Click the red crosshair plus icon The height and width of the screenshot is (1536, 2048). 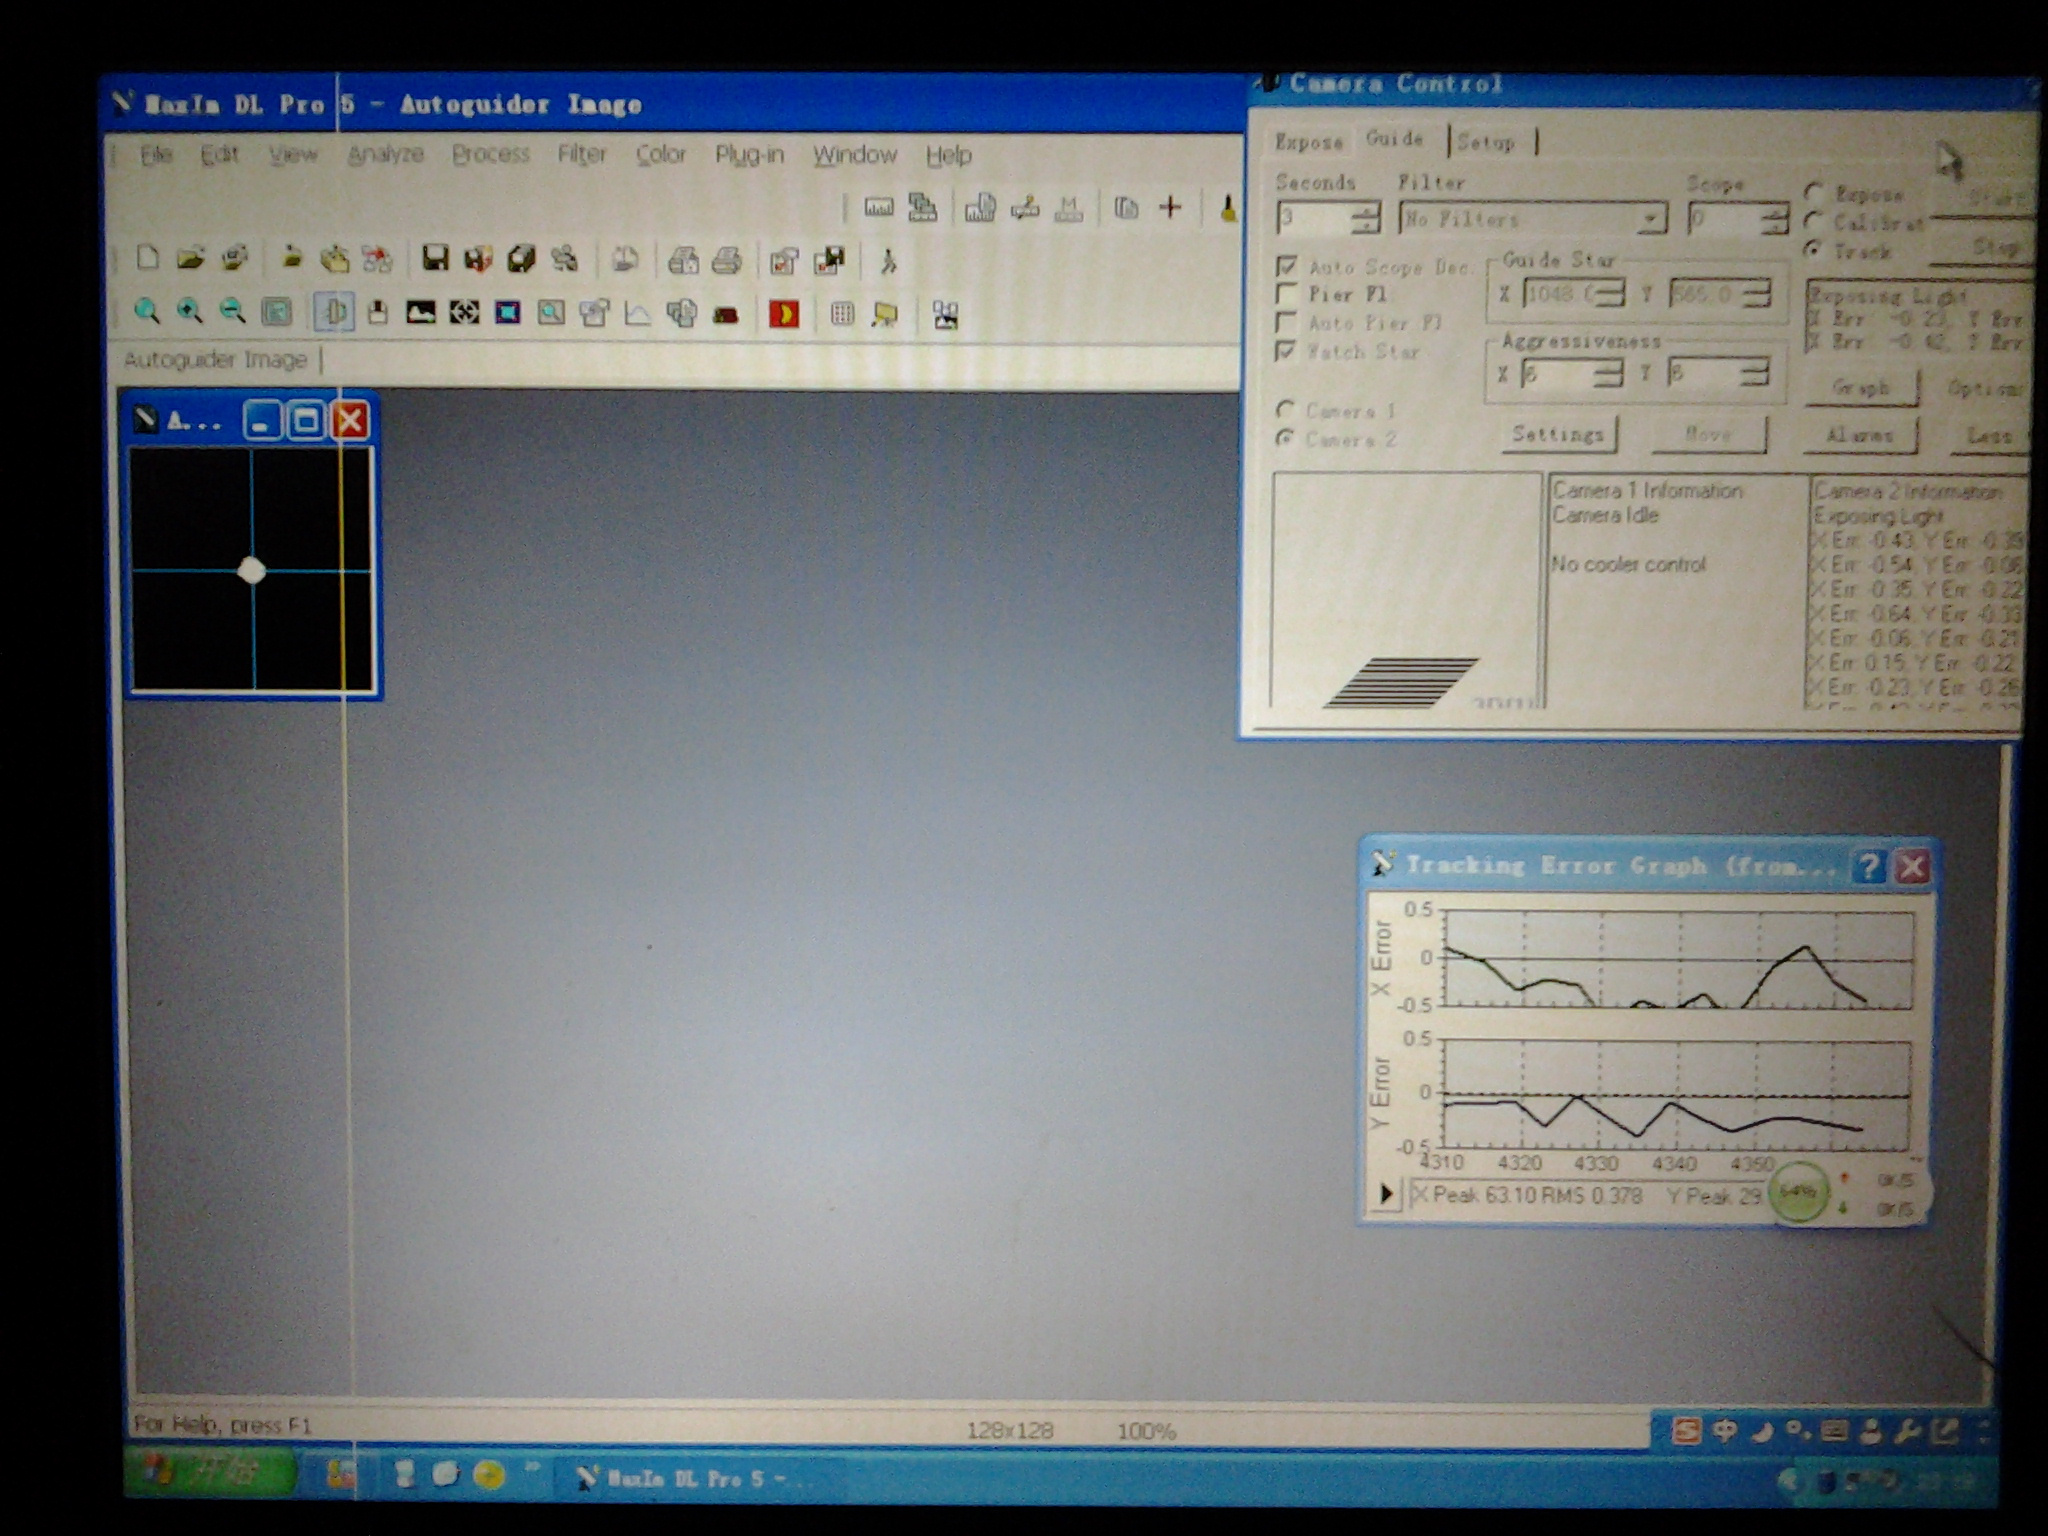(1169, 208)
